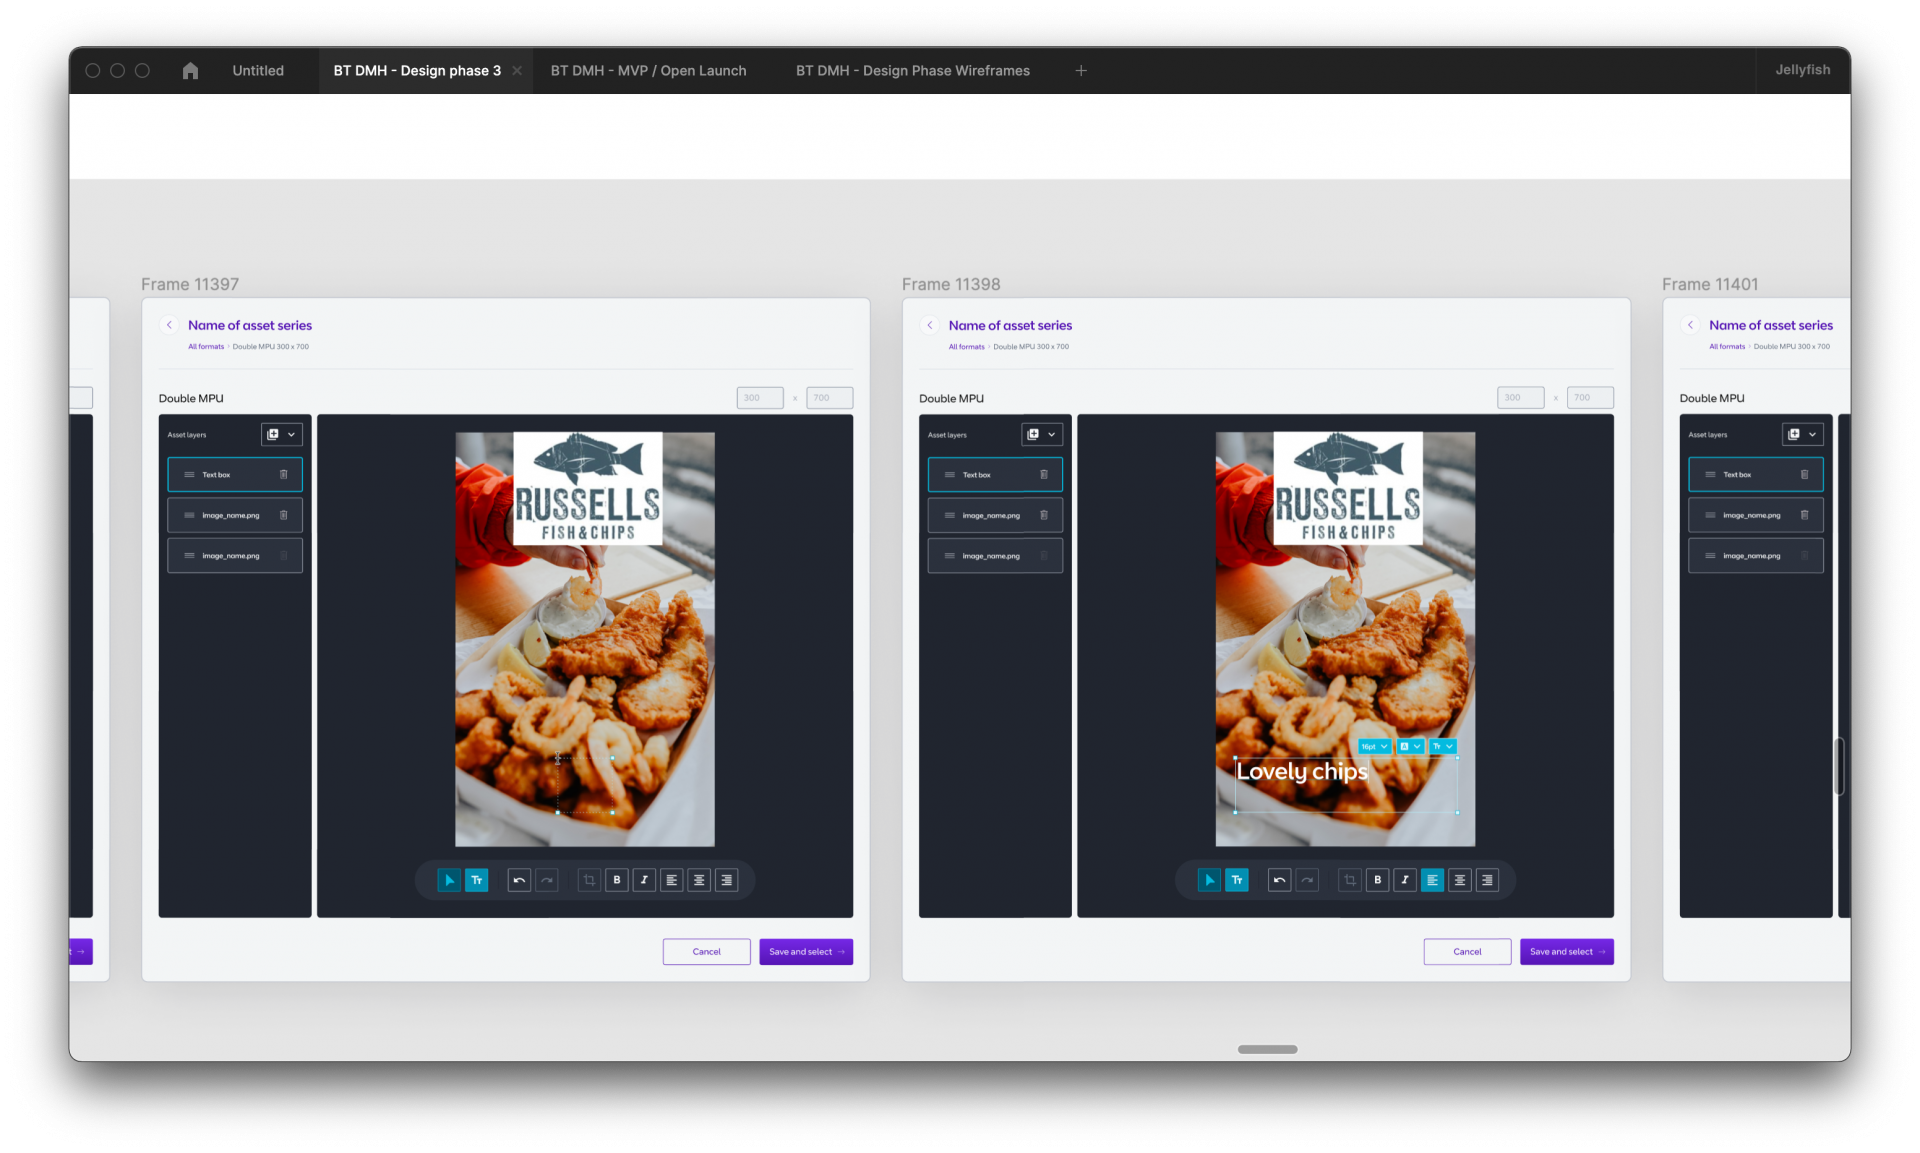
Task: Open the text color dropdown above Lovely chips
Action: pyautogui.click(x=1410, y=746)
